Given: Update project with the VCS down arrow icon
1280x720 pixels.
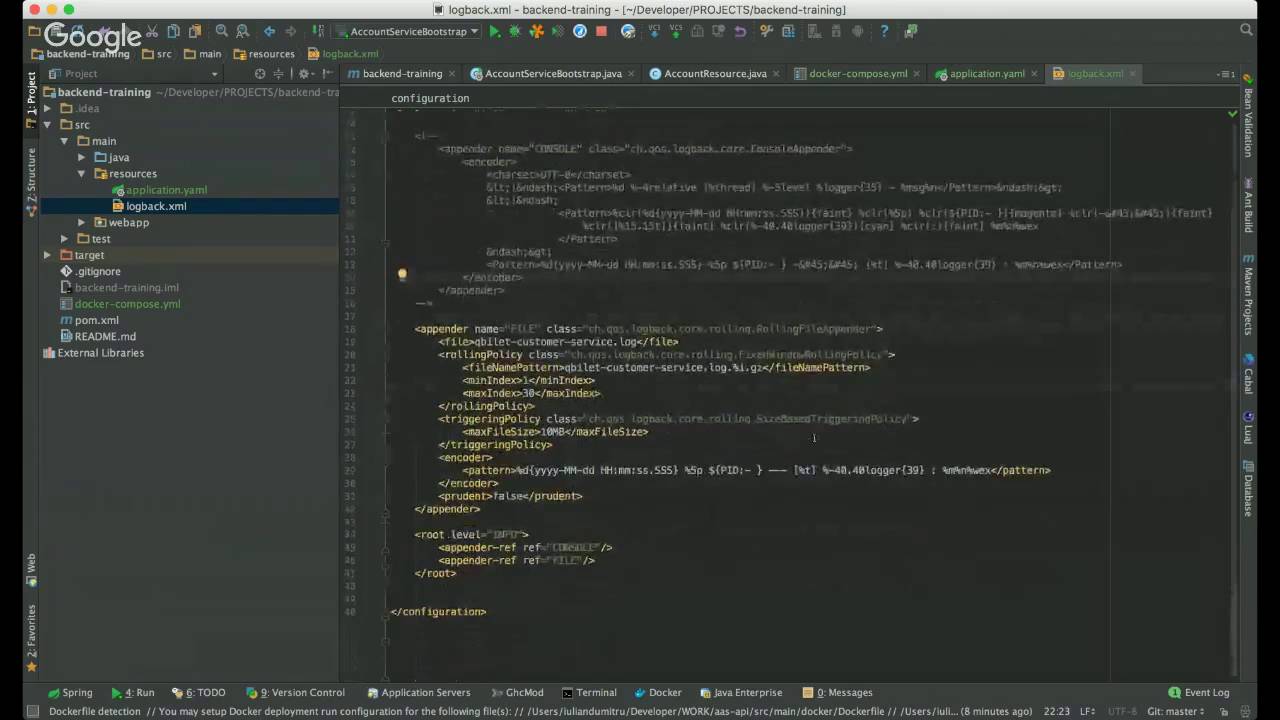Looking at the screenshot, I should [653, 31].
